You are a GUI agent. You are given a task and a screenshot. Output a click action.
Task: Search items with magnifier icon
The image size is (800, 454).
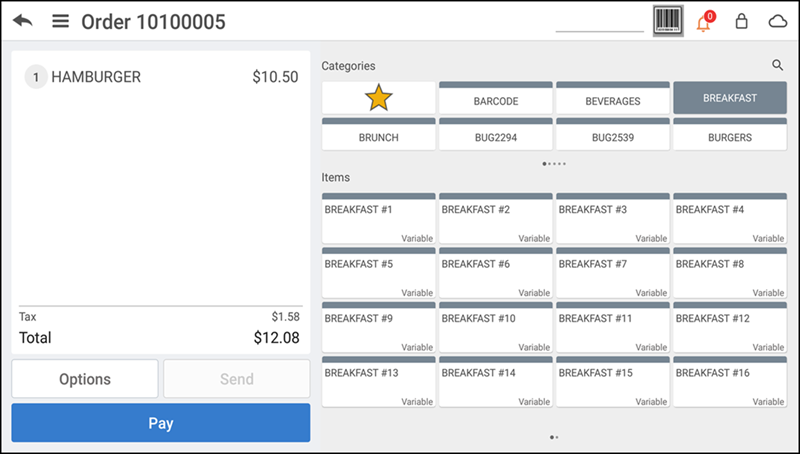pos(777,65)
